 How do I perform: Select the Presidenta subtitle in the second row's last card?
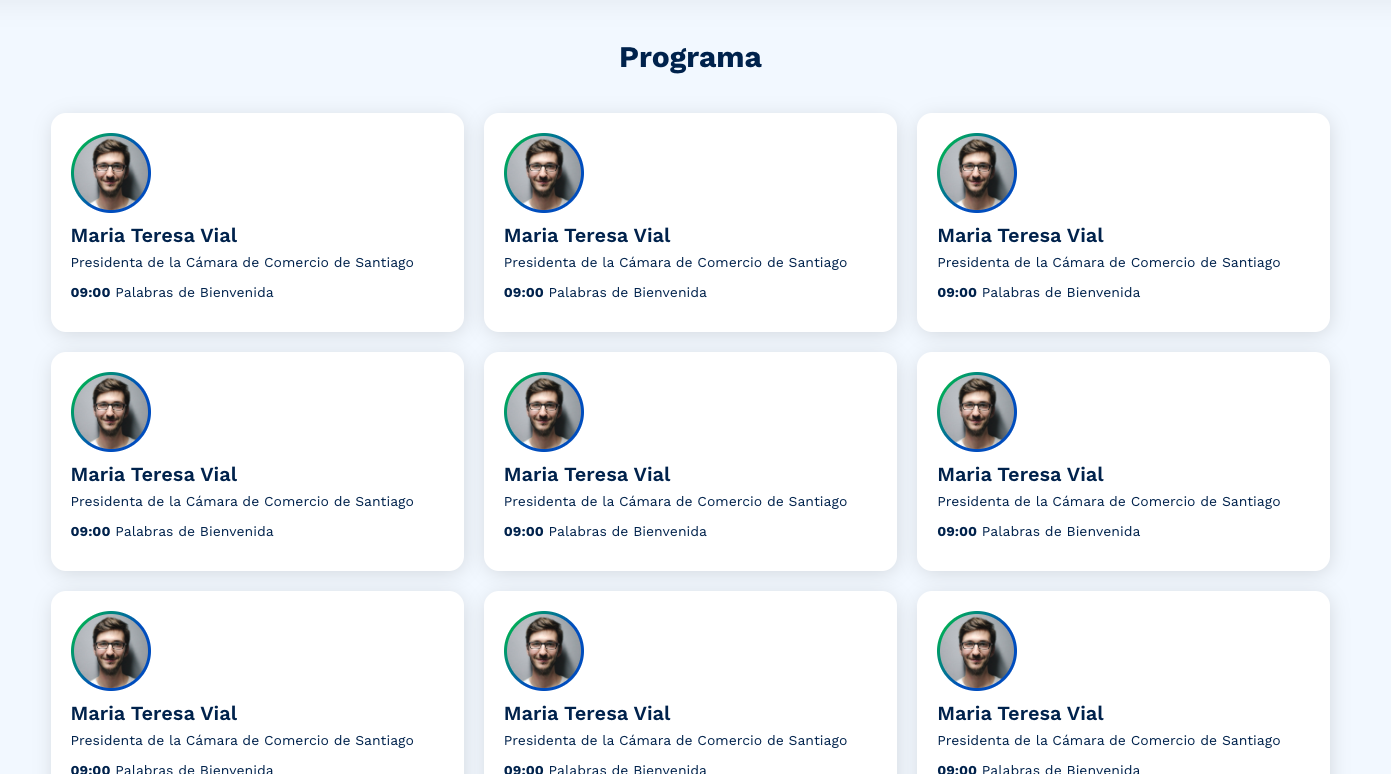tap(1108, 502)
